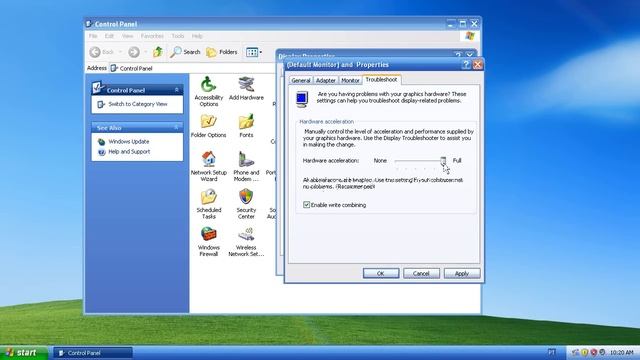Viewport: 640px width, 360px height.
Task: Open the Edit menu
Action: click(109, 36)
